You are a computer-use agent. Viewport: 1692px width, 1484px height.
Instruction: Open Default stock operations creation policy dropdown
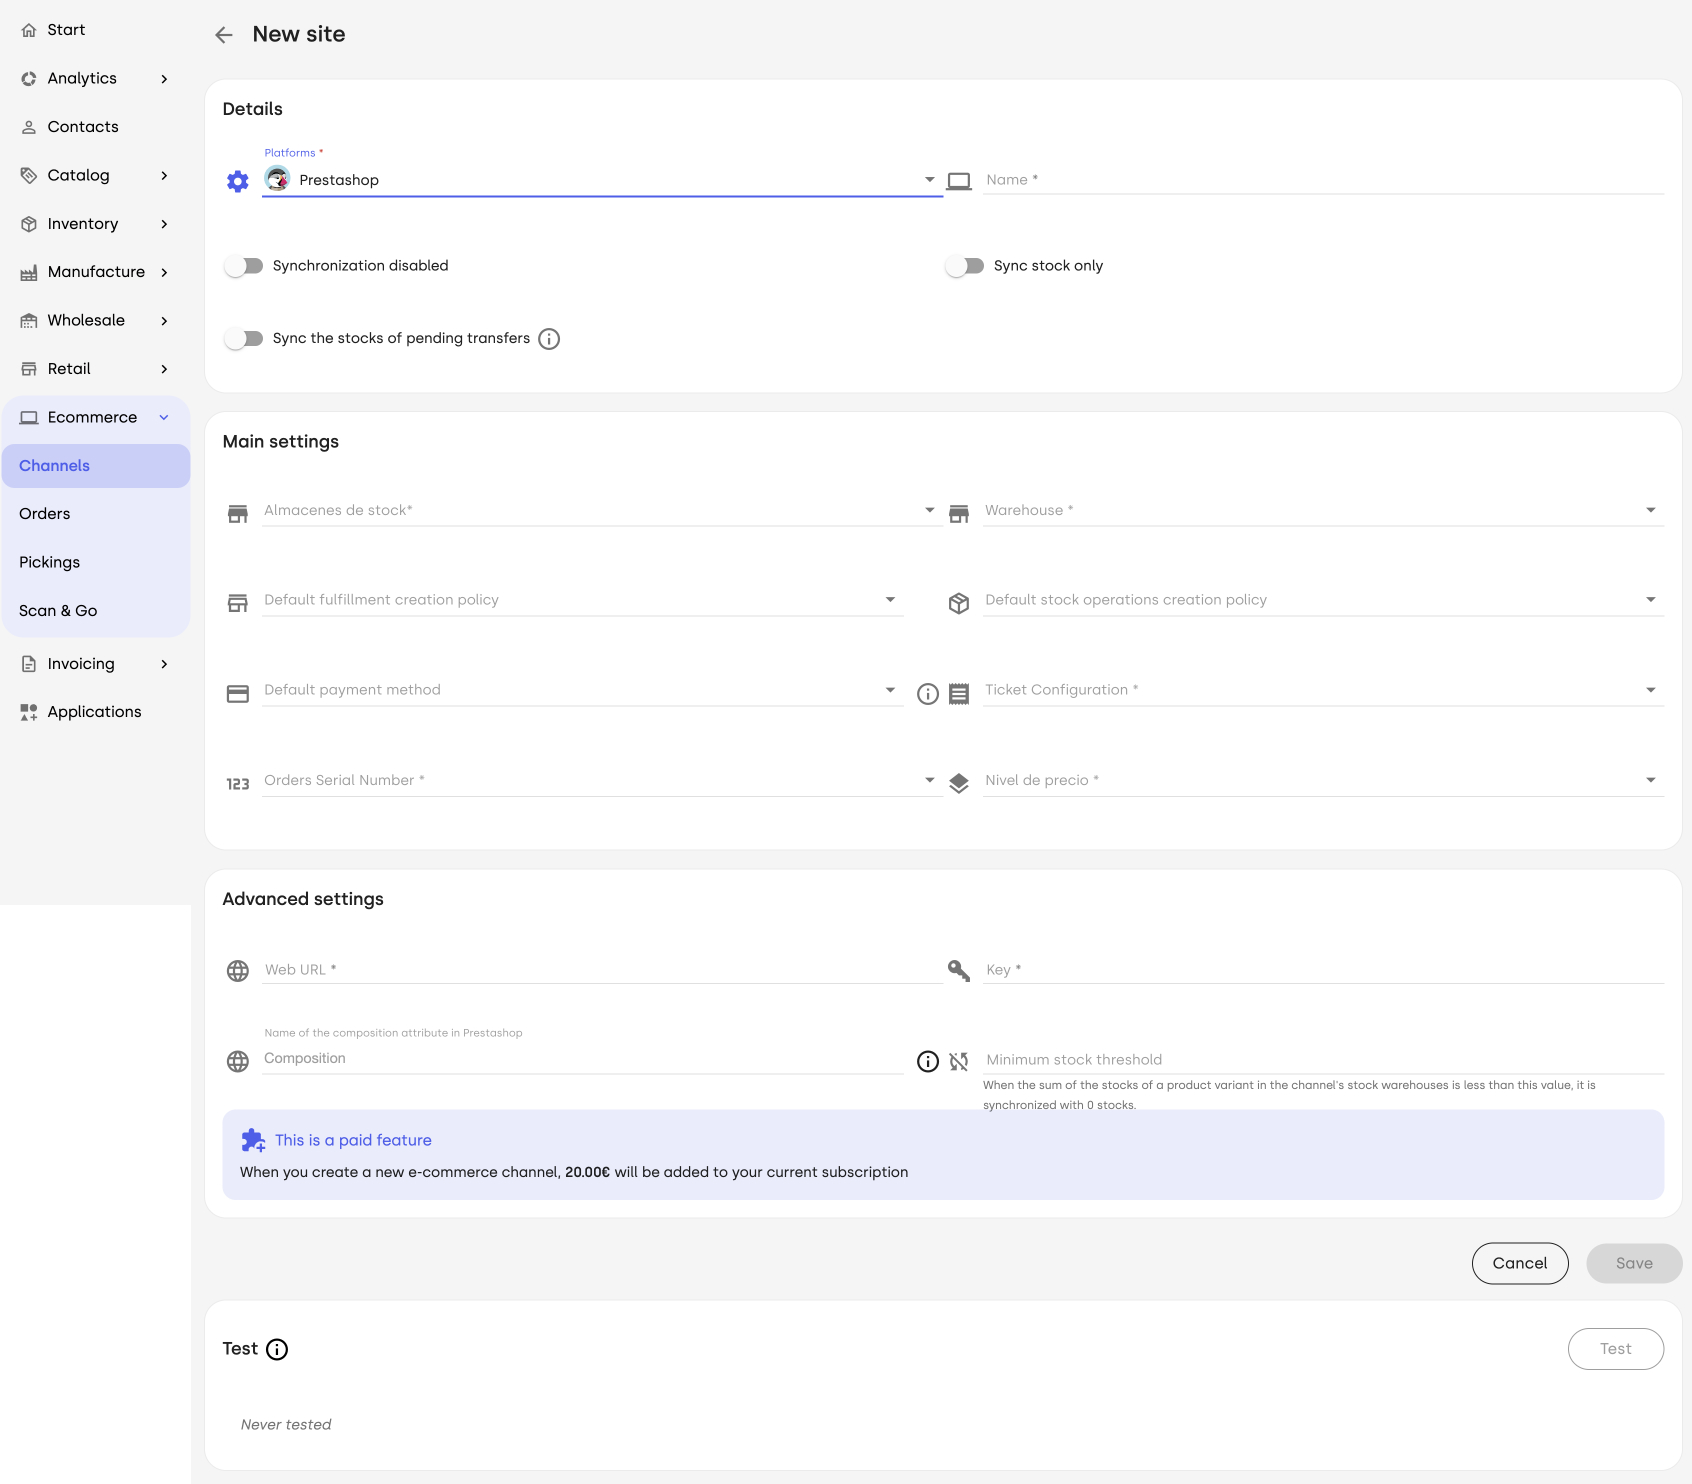(x=1323, y=600)
